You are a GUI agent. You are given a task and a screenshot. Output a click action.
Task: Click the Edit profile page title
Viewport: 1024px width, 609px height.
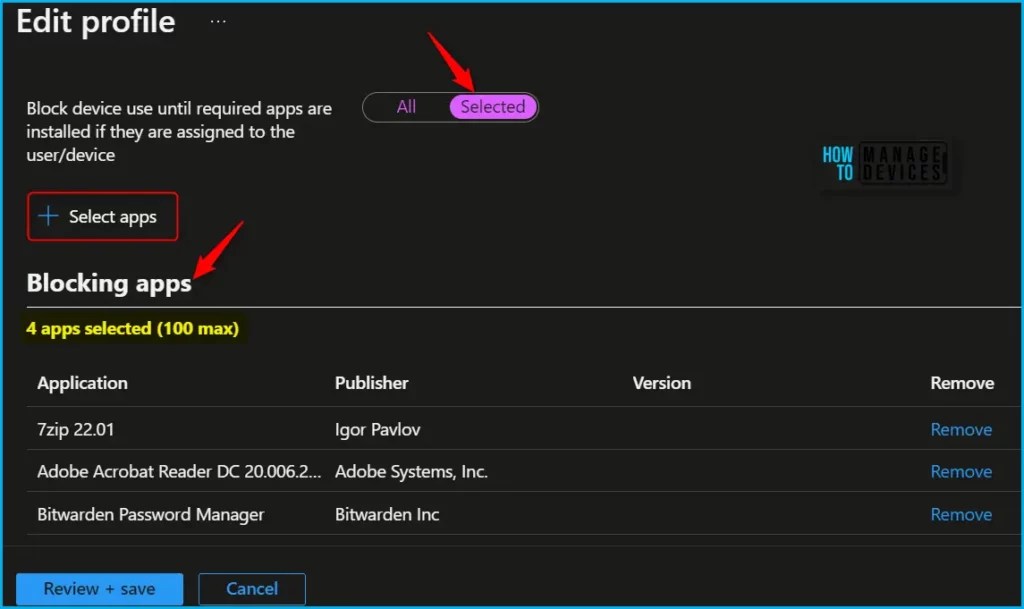click(x=95, y=21)
